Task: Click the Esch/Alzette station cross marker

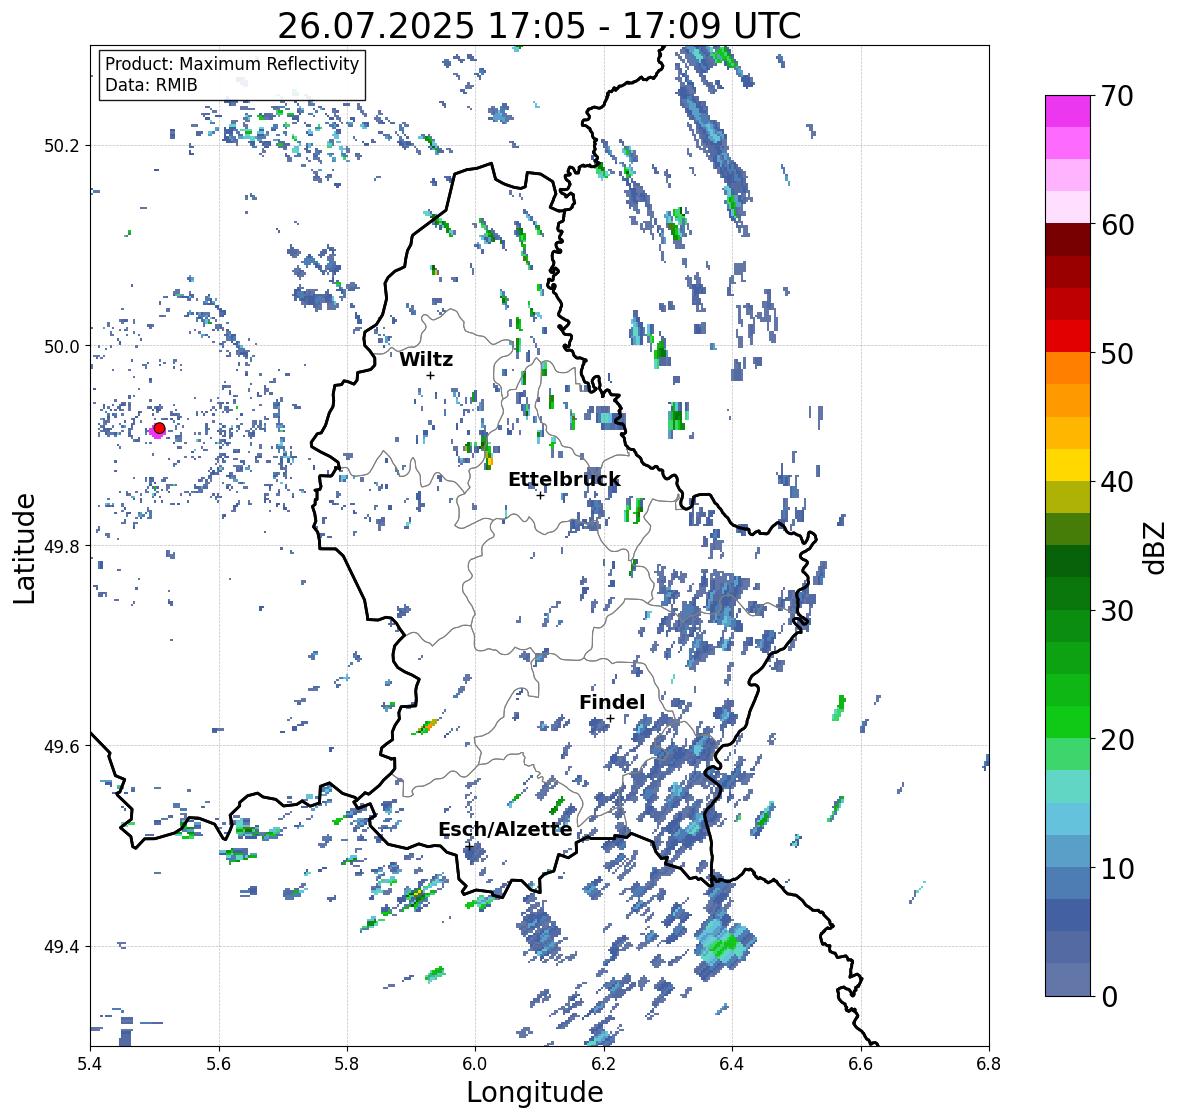Action: (x=469, y=846)
